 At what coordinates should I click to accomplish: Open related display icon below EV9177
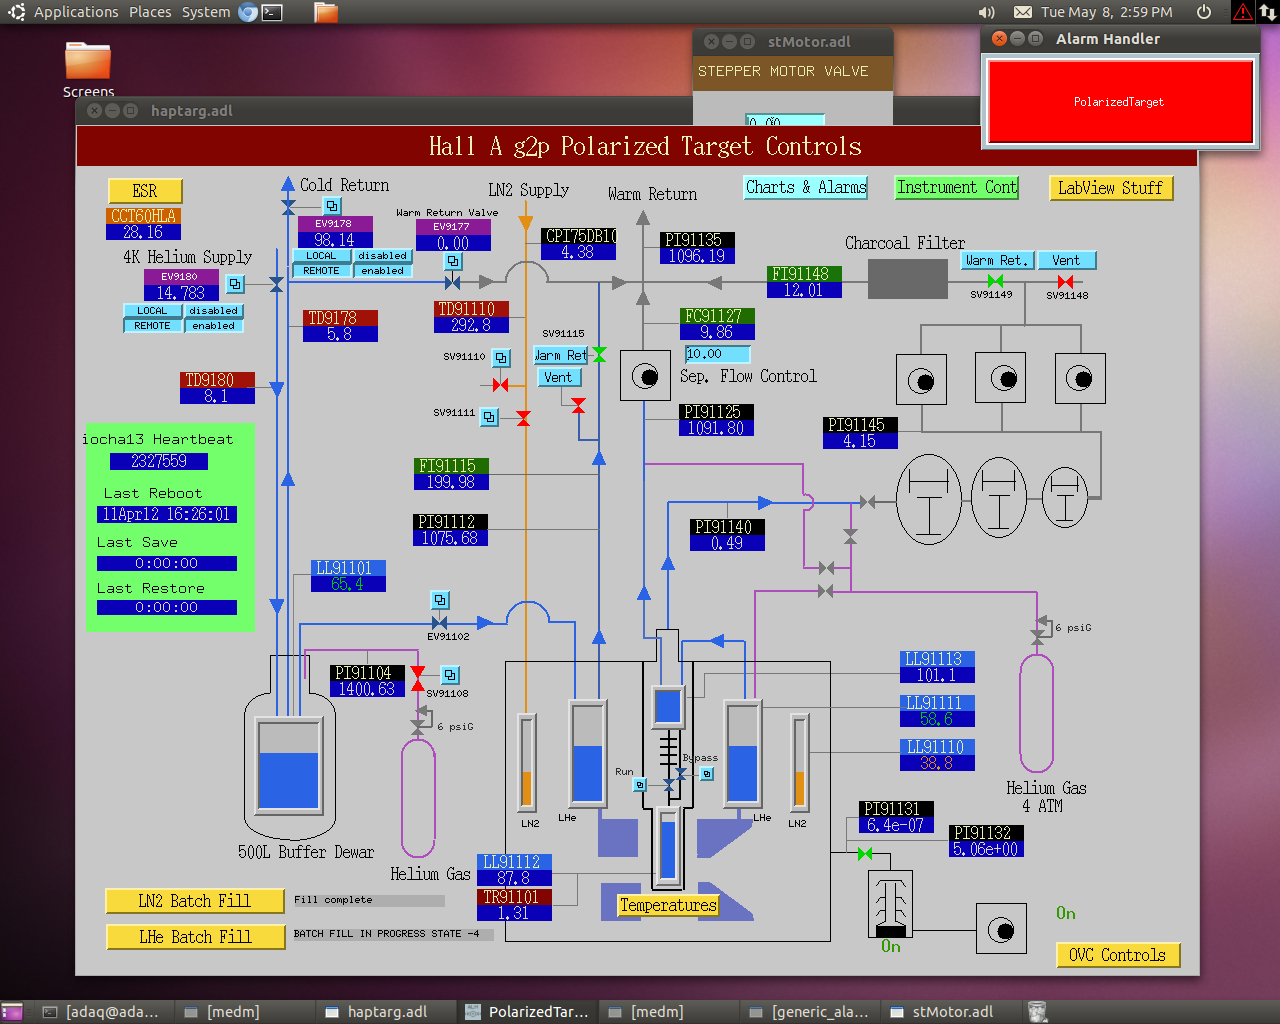click(x=453, y=261)
